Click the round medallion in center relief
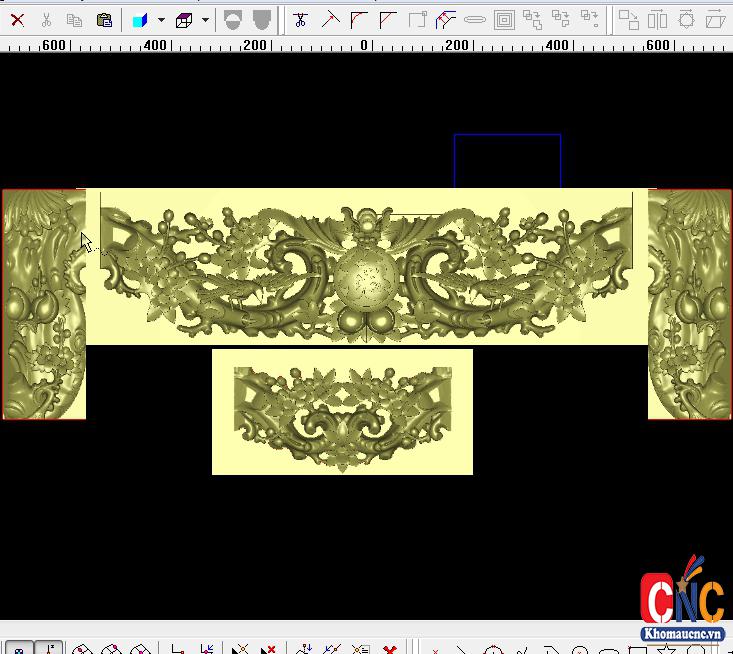733x654 pixels. pos(364,276)
